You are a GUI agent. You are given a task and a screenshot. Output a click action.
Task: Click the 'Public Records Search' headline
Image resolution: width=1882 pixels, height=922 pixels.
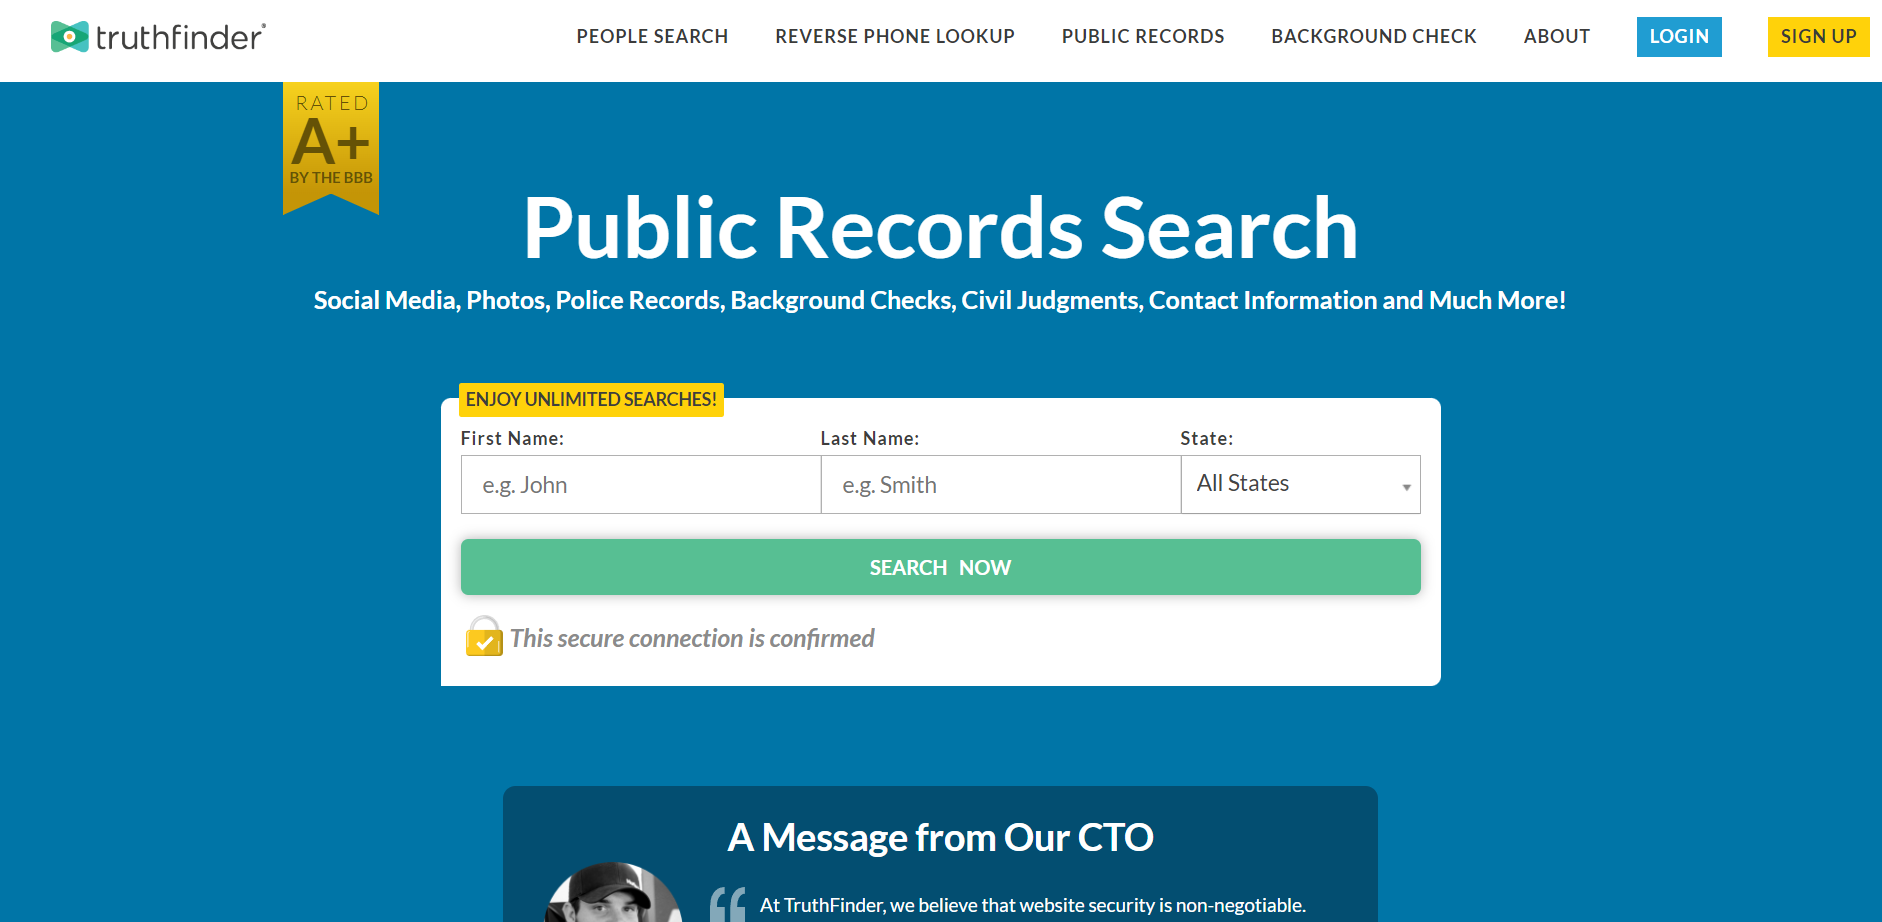[x=940, y=229]
